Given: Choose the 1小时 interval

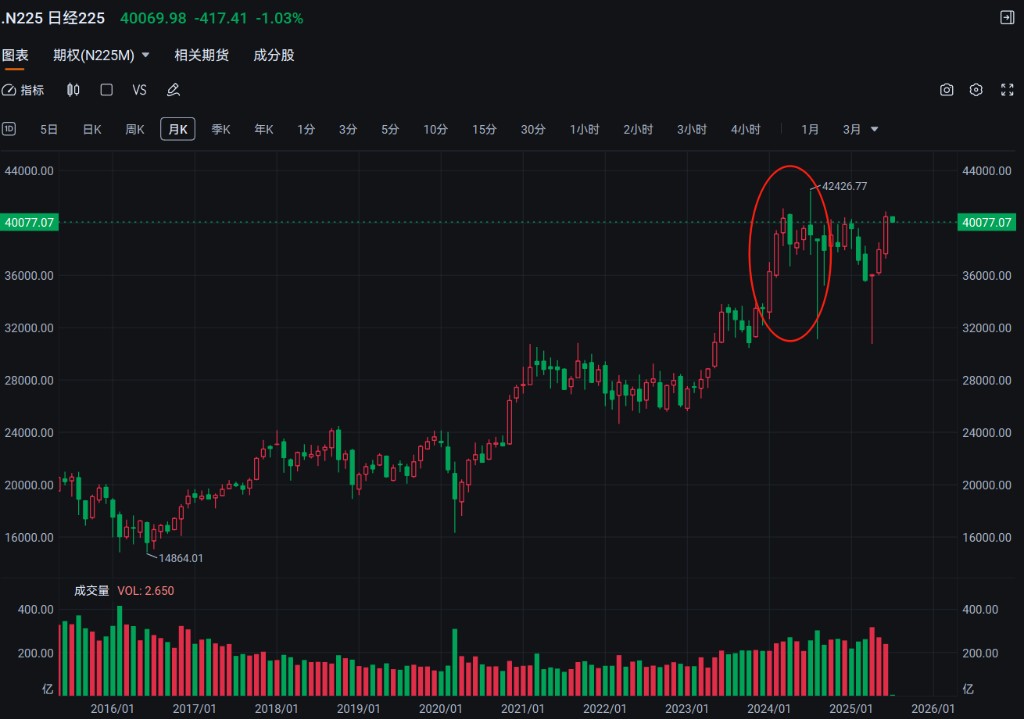Looking at the screenshot, I should pyautogui.click(x=584, y=129).
